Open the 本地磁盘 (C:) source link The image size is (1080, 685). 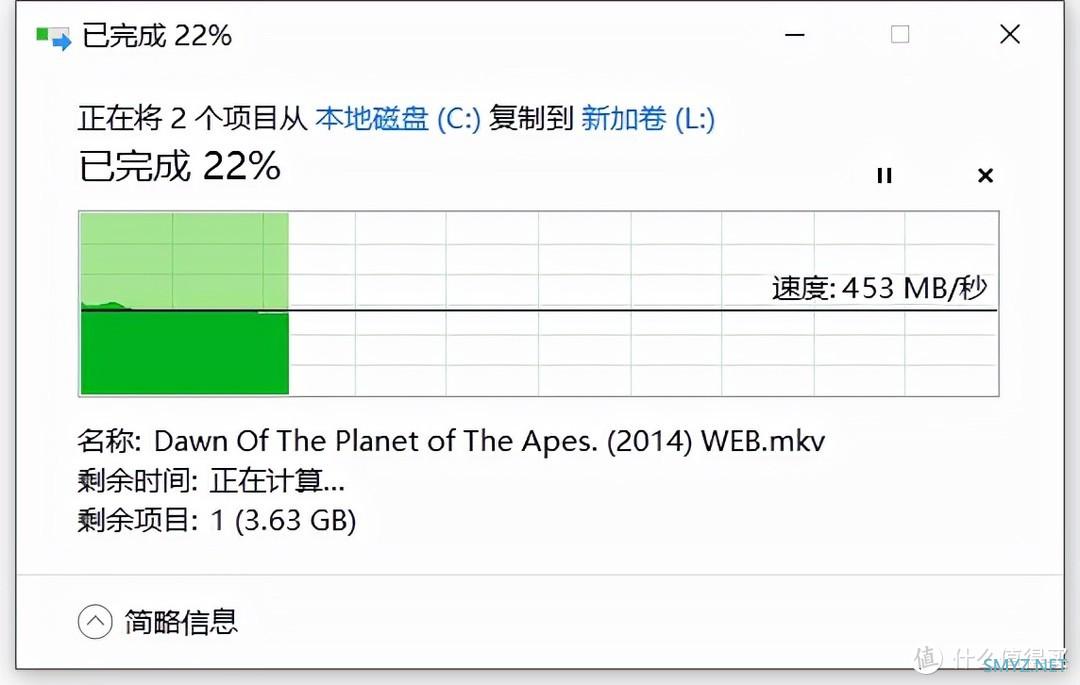click(x=397, y=118)
